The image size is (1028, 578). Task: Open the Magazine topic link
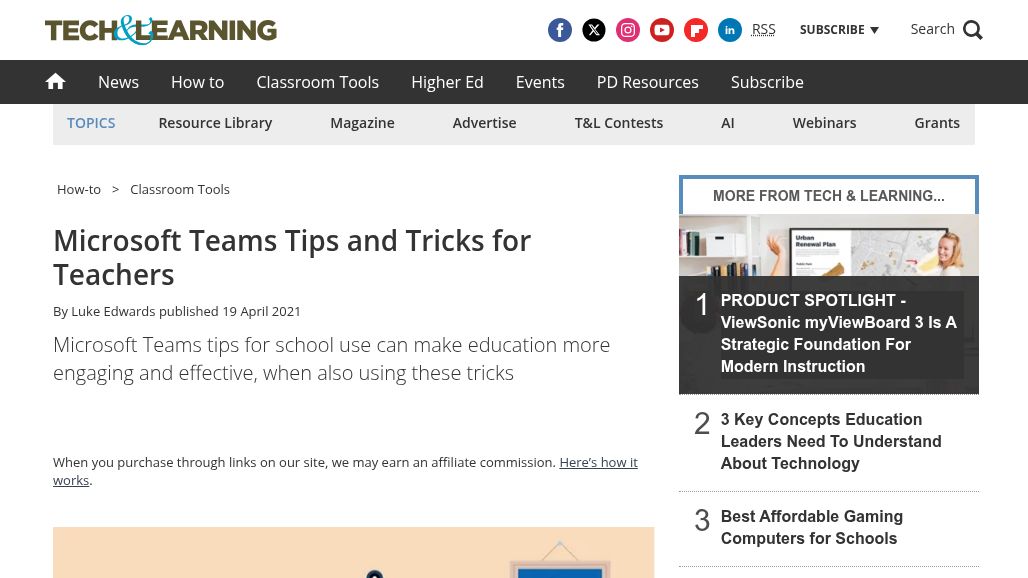click(362, 123)
